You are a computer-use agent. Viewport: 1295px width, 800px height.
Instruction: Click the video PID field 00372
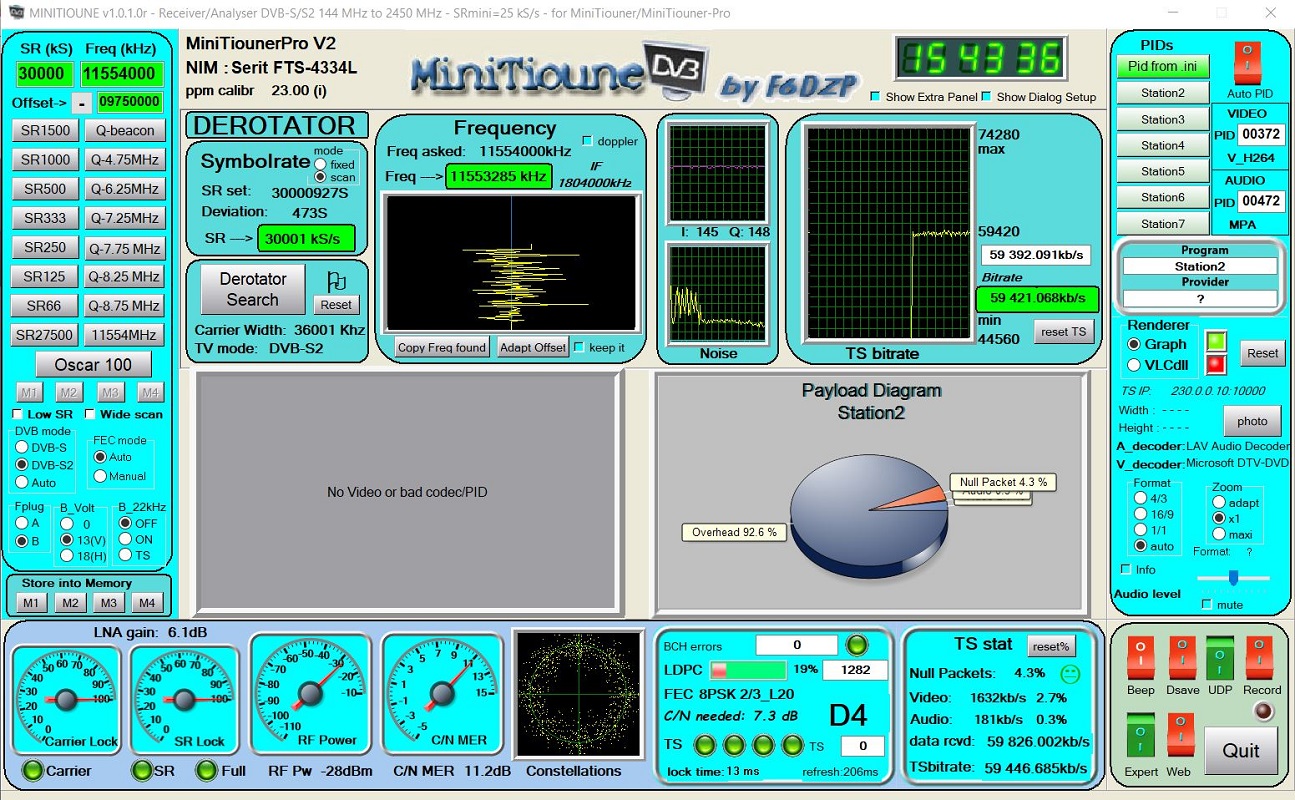1260,135
